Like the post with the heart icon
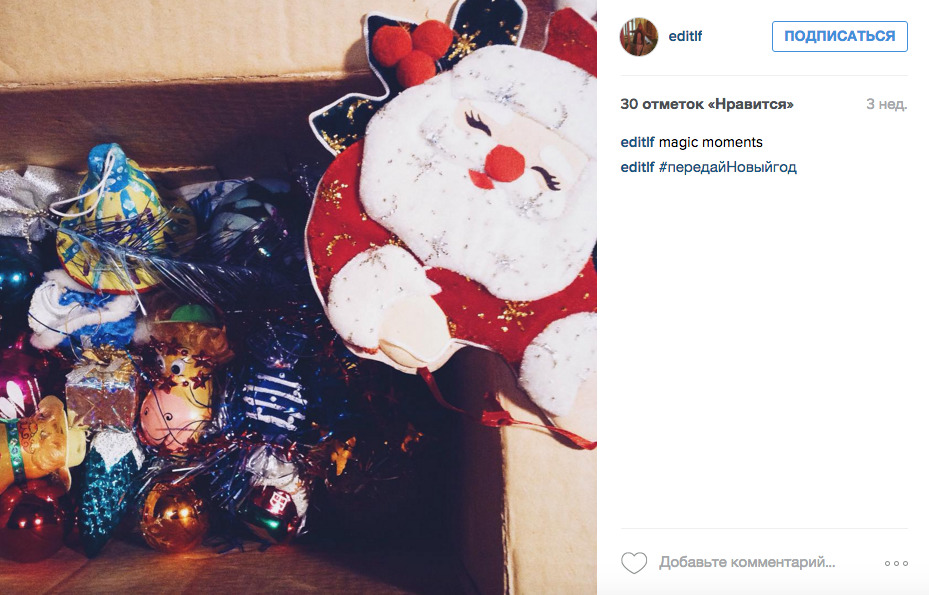This screenshot has height=595, width=929. pos(633,562)
